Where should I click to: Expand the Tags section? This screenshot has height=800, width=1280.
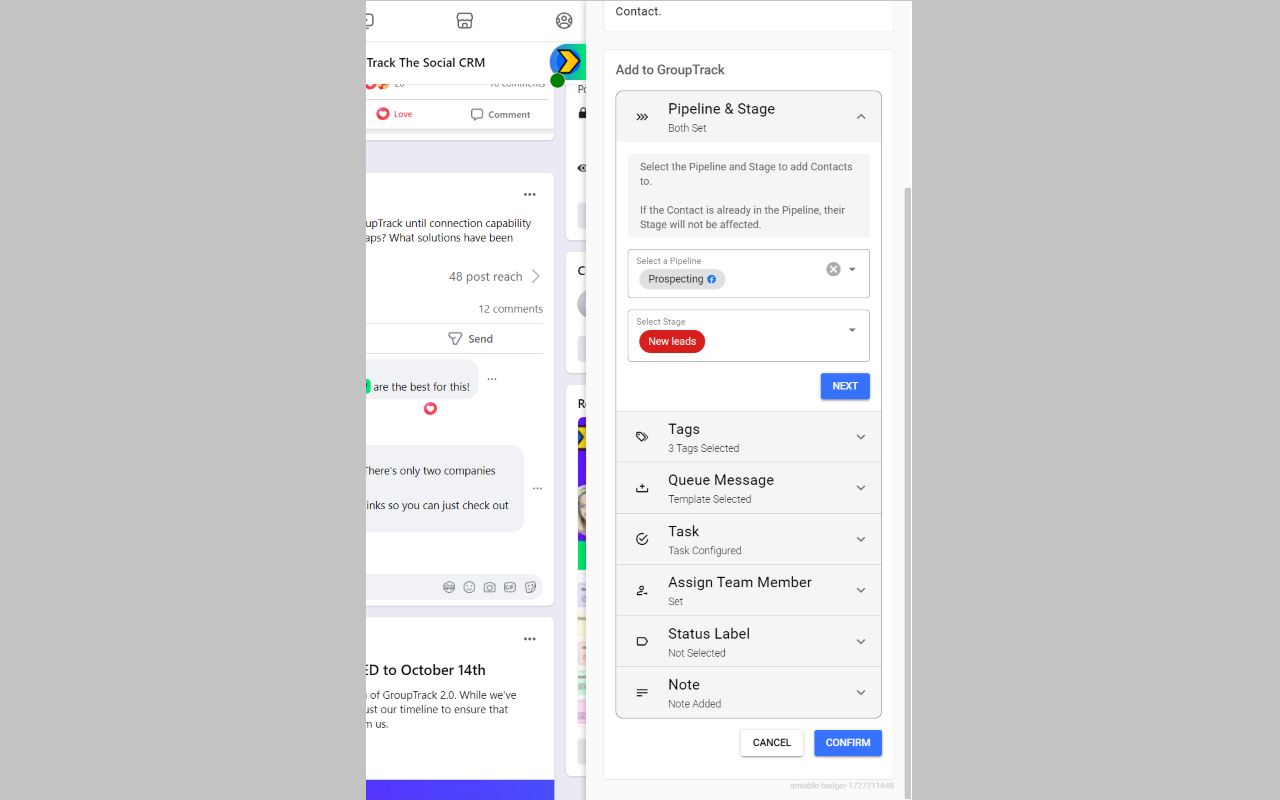(749, 437)
